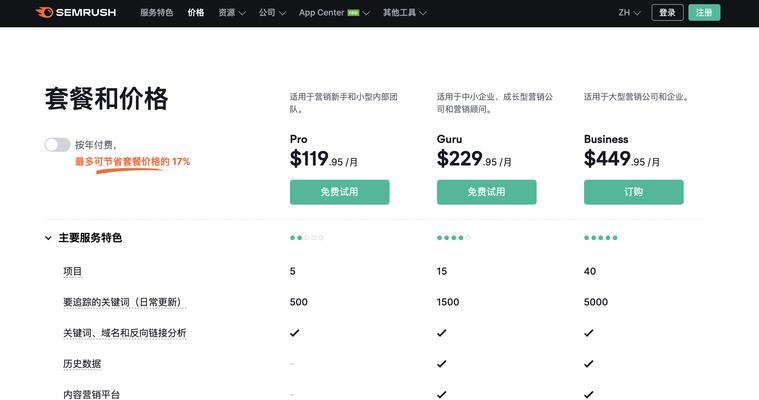Click 适用于大型营销公司和企业 description
This screenshot has width=759, height=400.
pyautogui.click(x=637, y=97)
